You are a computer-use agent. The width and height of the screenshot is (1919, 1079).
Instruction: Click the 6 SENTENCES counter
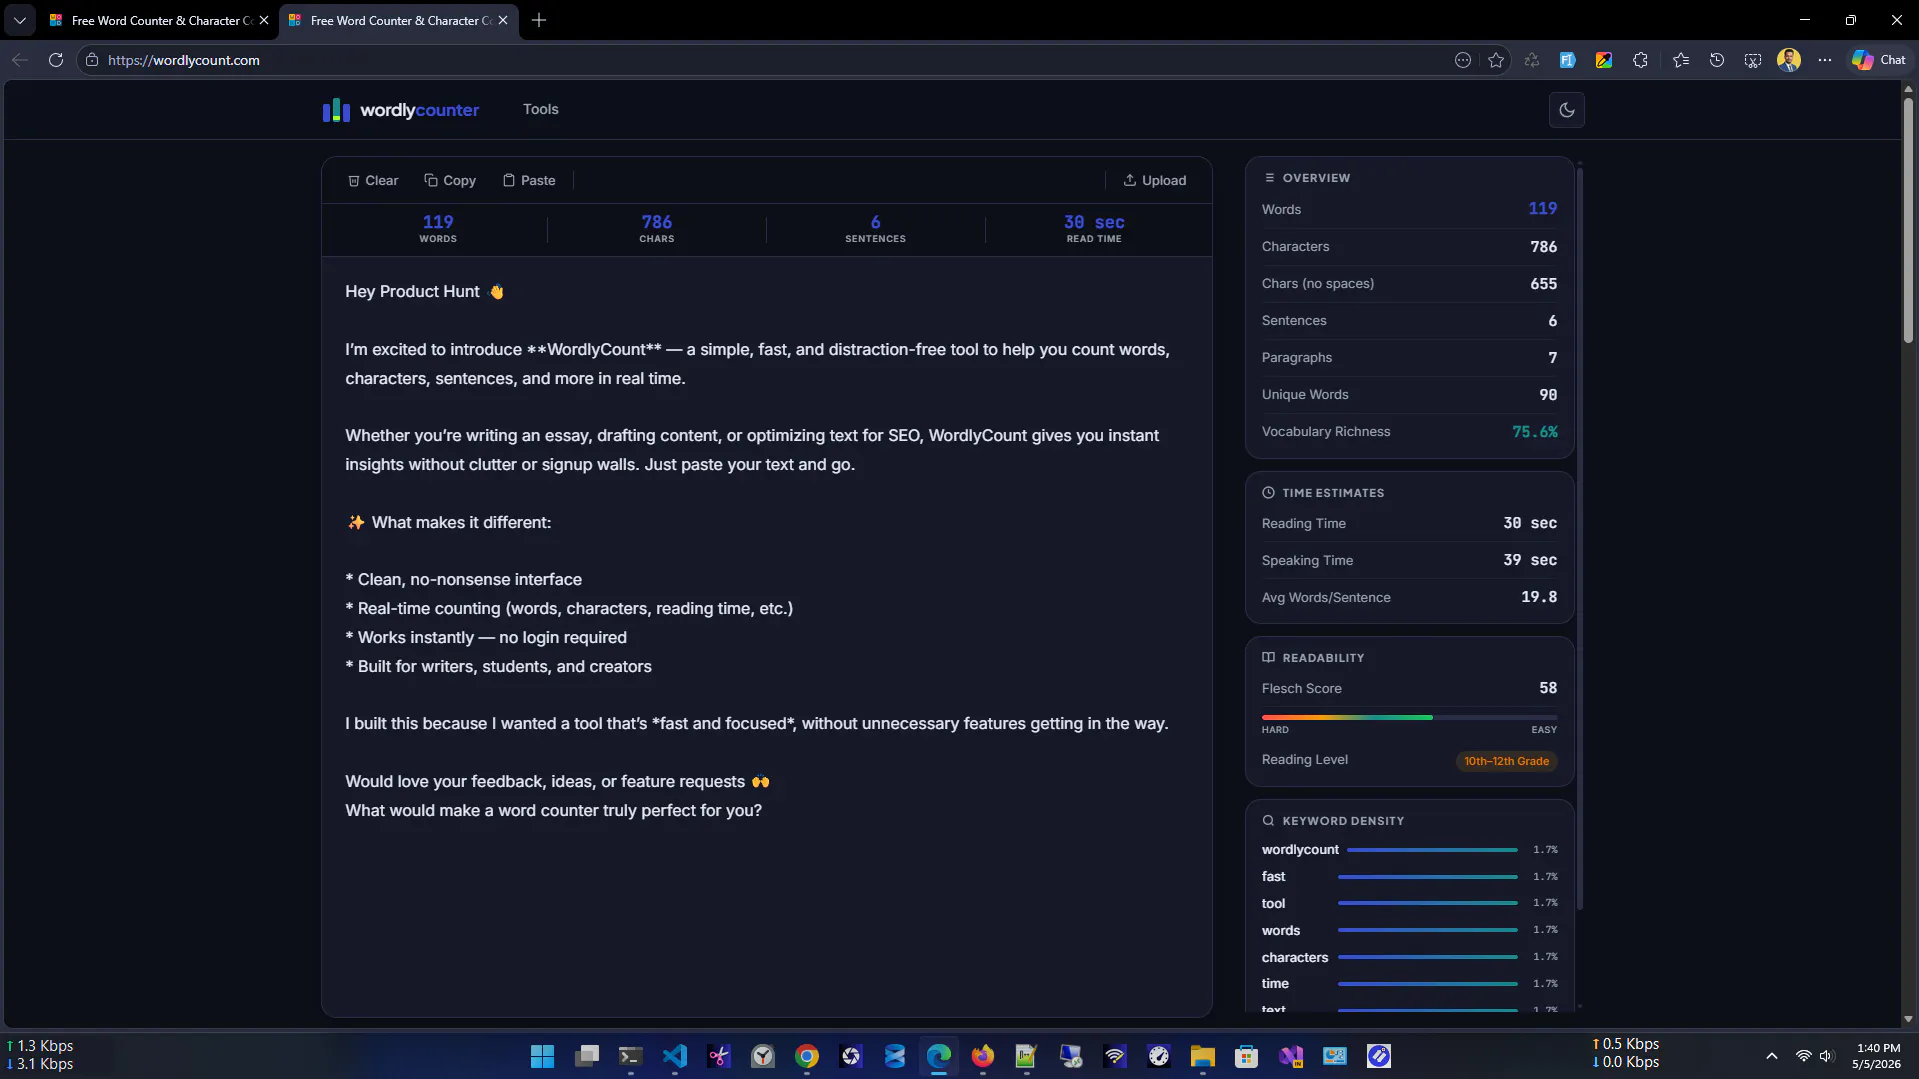click(x=875, y=229)
